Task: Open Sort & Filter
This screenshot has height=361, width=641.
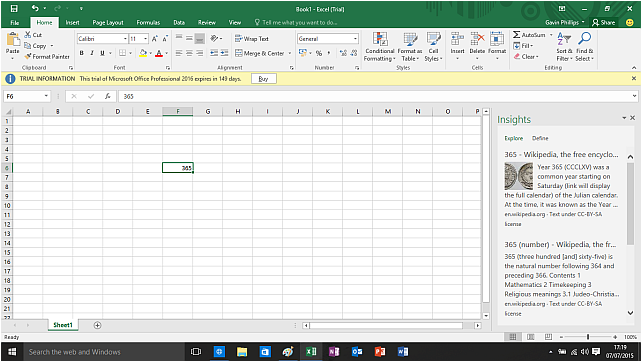Action: tap(564, 47)
